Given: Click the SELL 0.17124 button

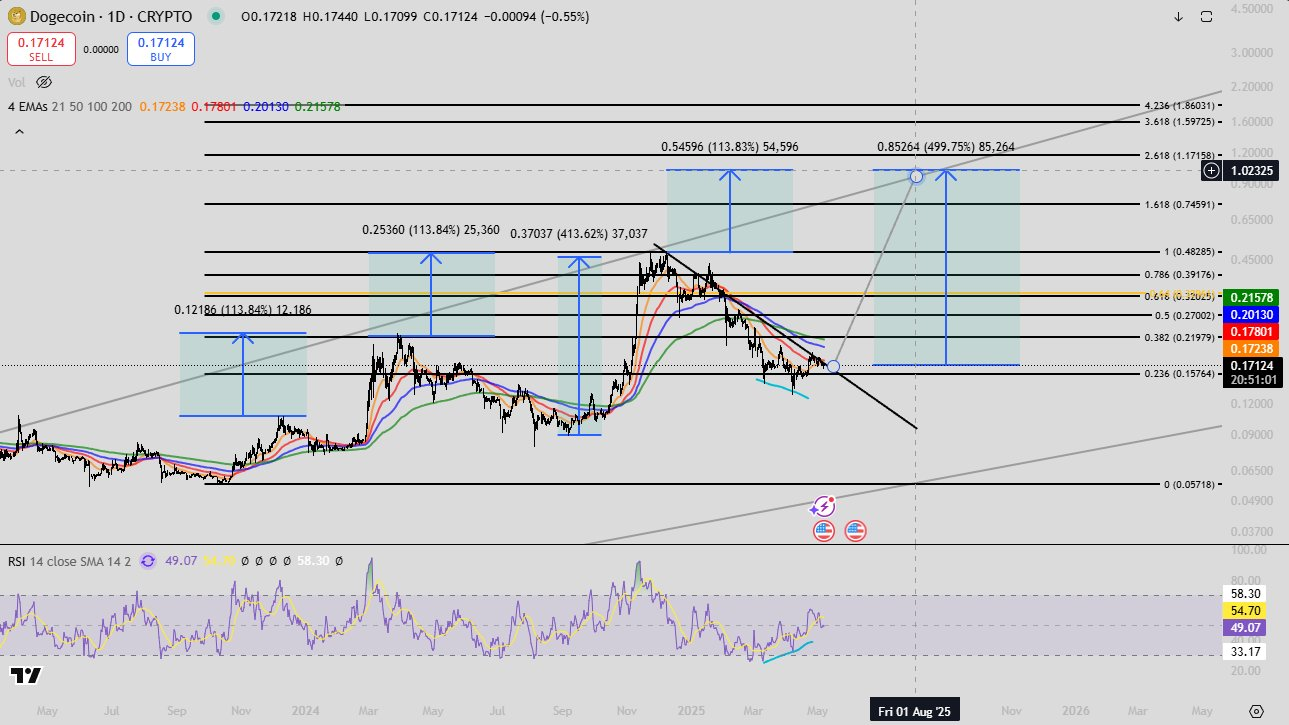Looking at the screenshot, I should point(40,49).
